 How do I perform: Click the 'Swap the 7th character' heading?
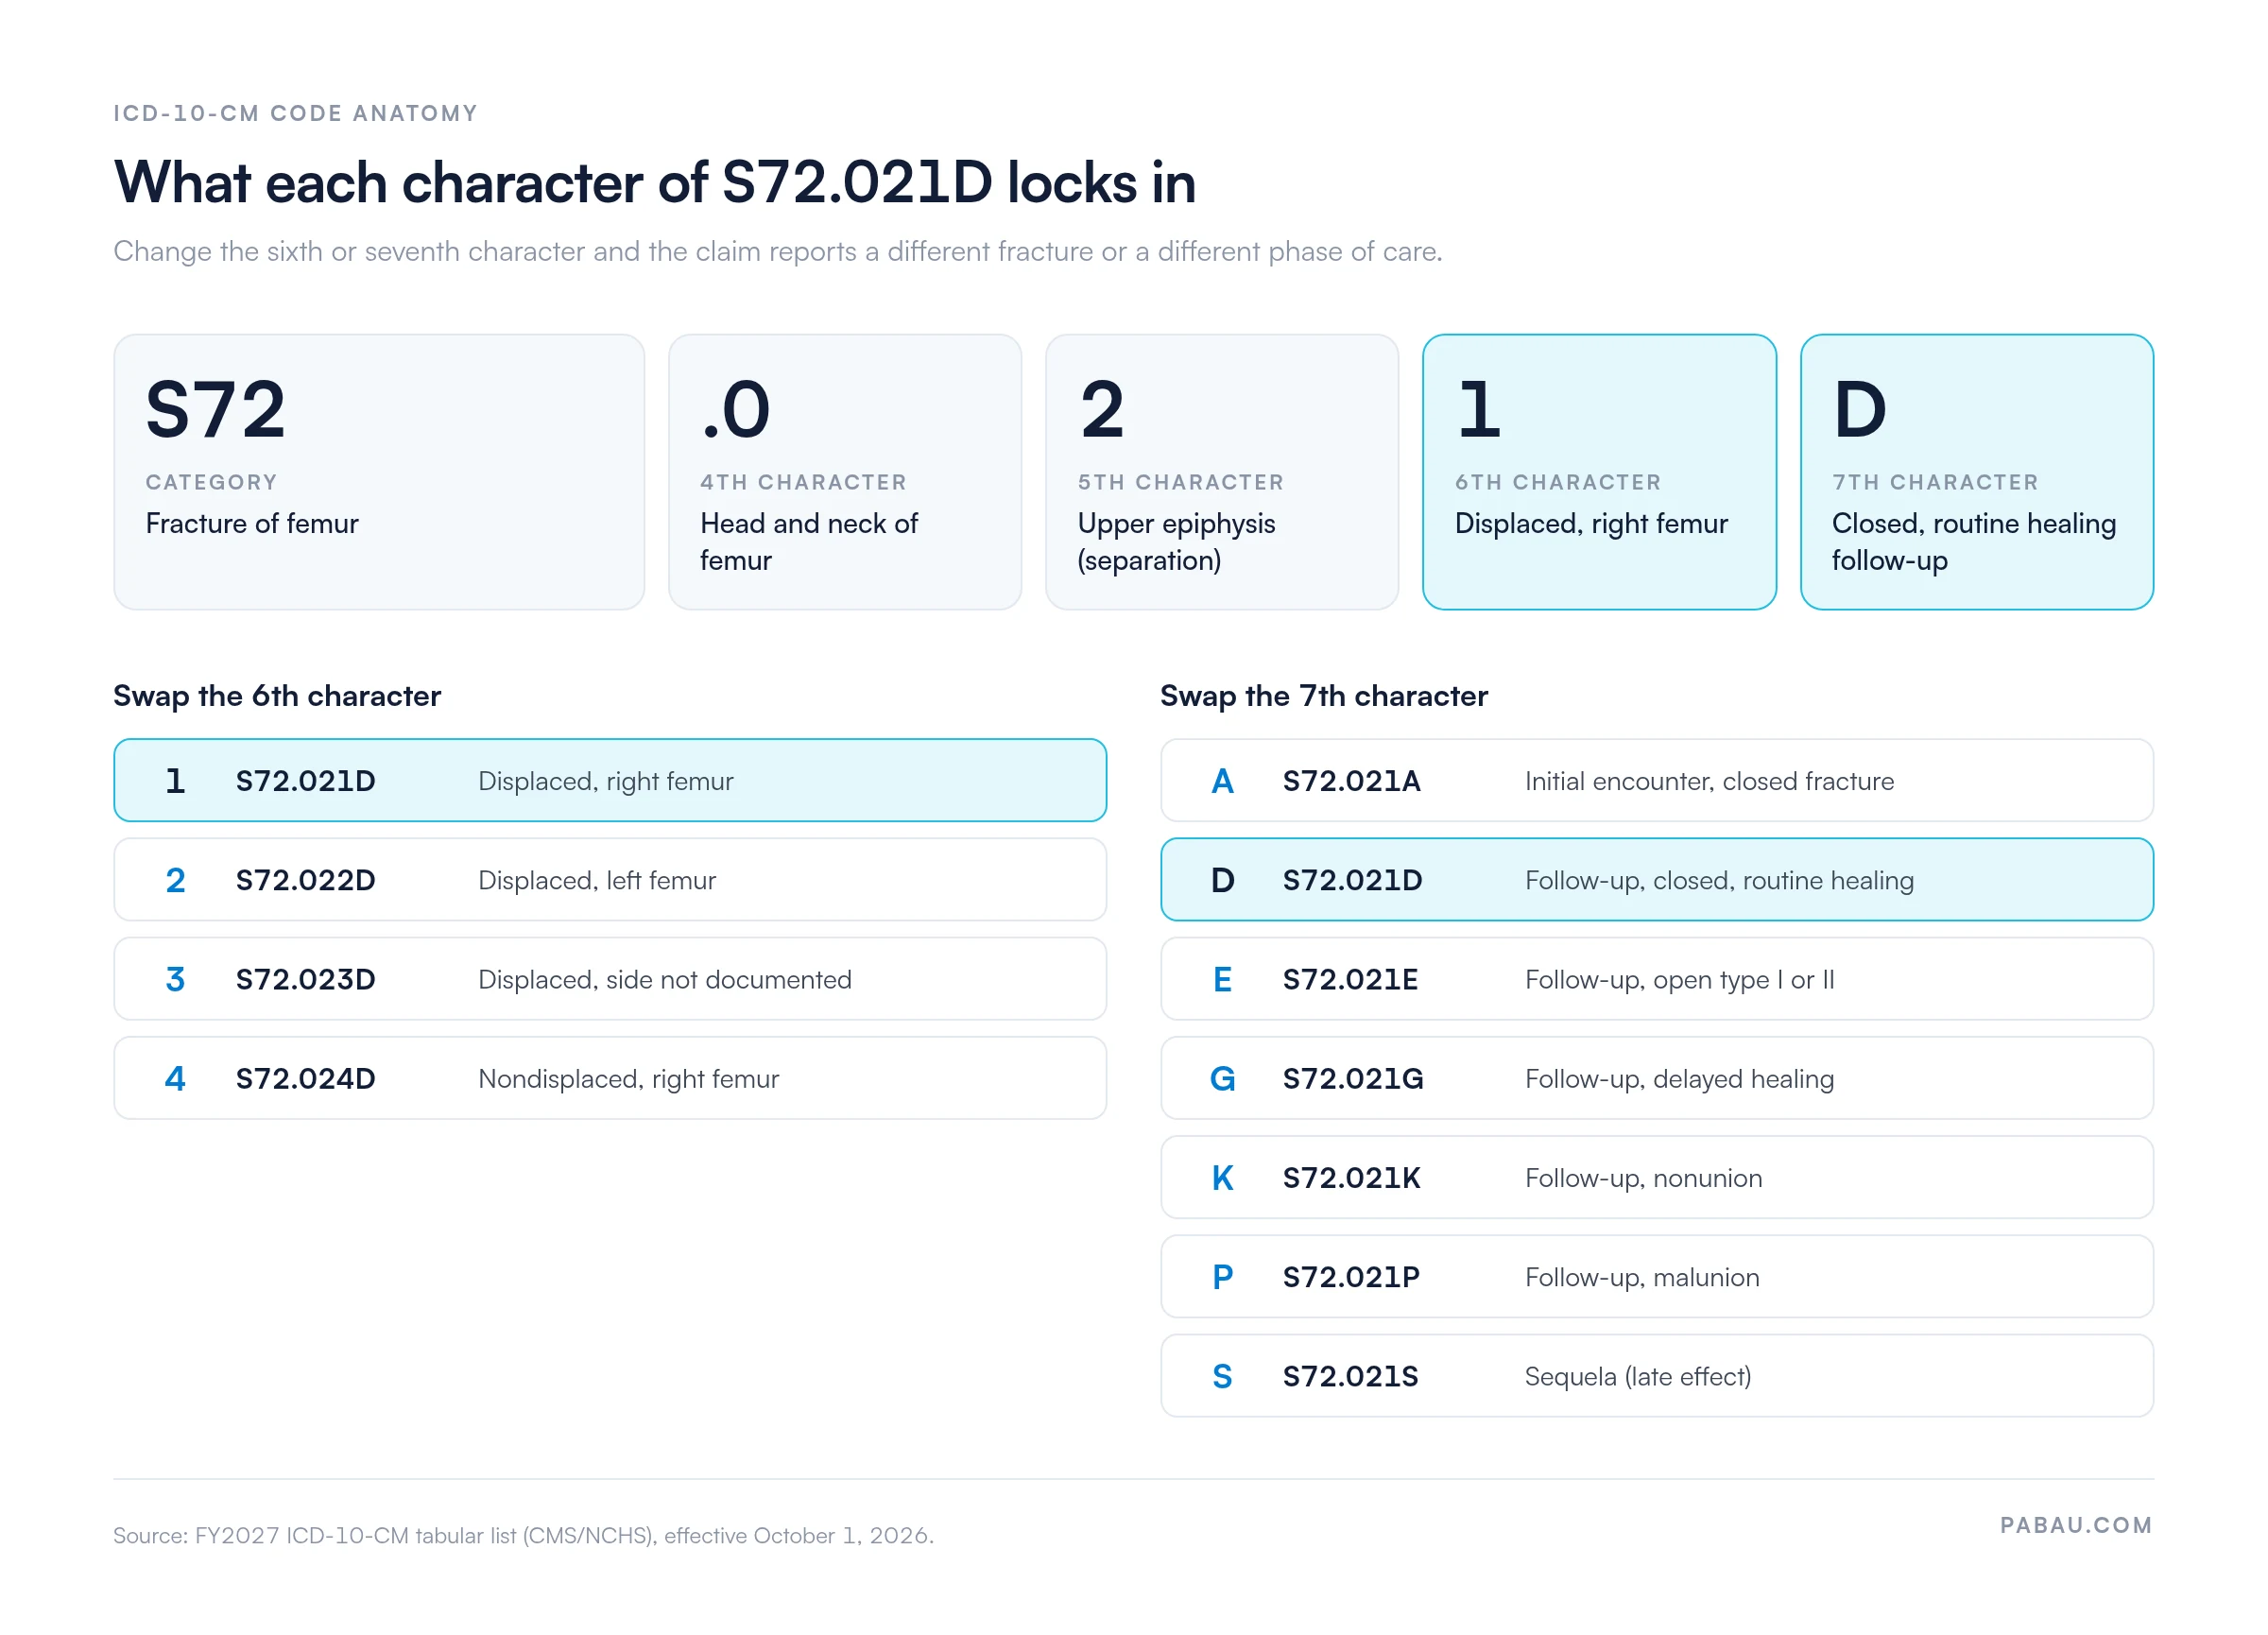click(1324, 696)
